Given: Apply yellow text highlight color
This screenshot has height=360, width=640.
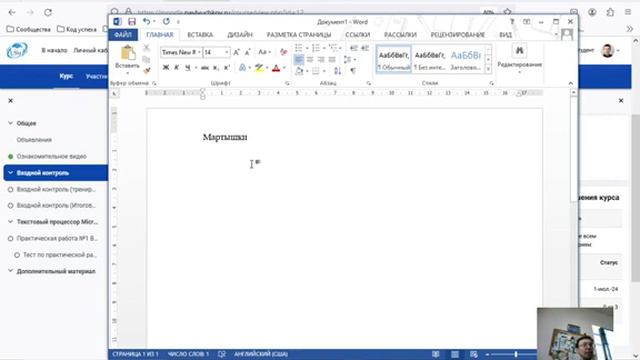Looking at the screenshot, I should (259, 68).
